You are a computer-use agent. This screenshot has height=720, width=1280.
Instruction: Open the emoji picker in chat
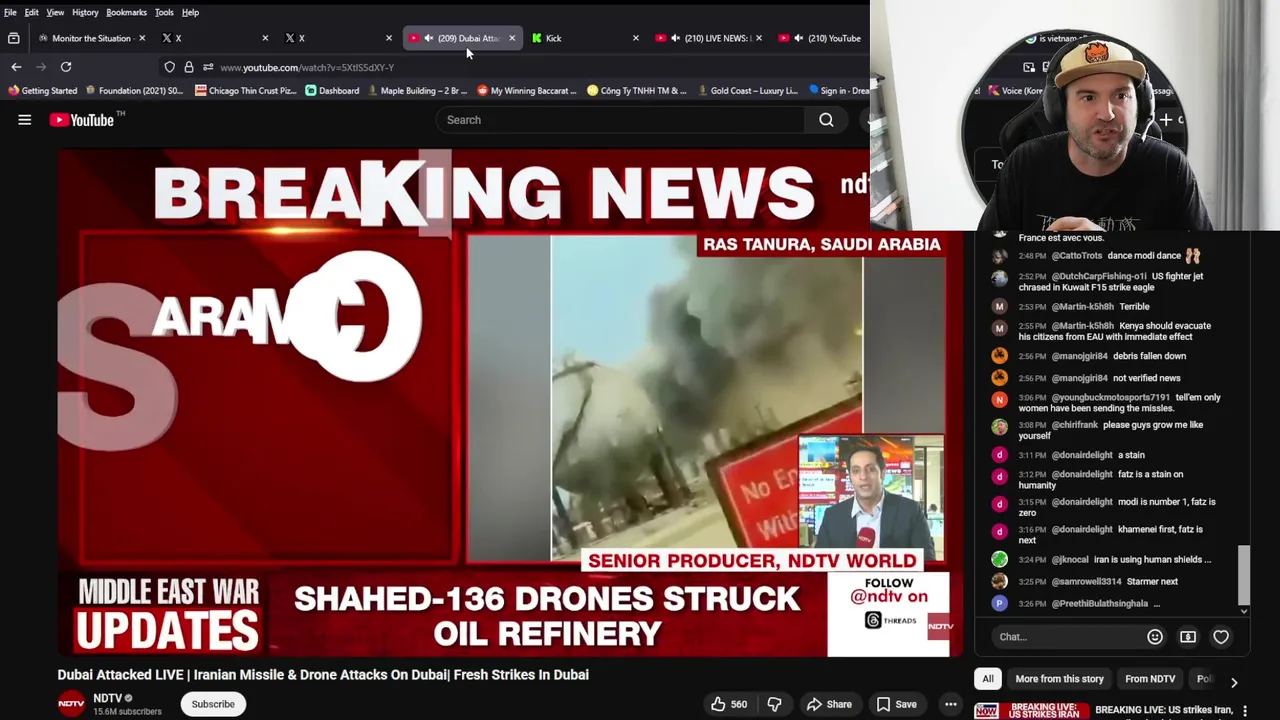[x=1155, y=637]
